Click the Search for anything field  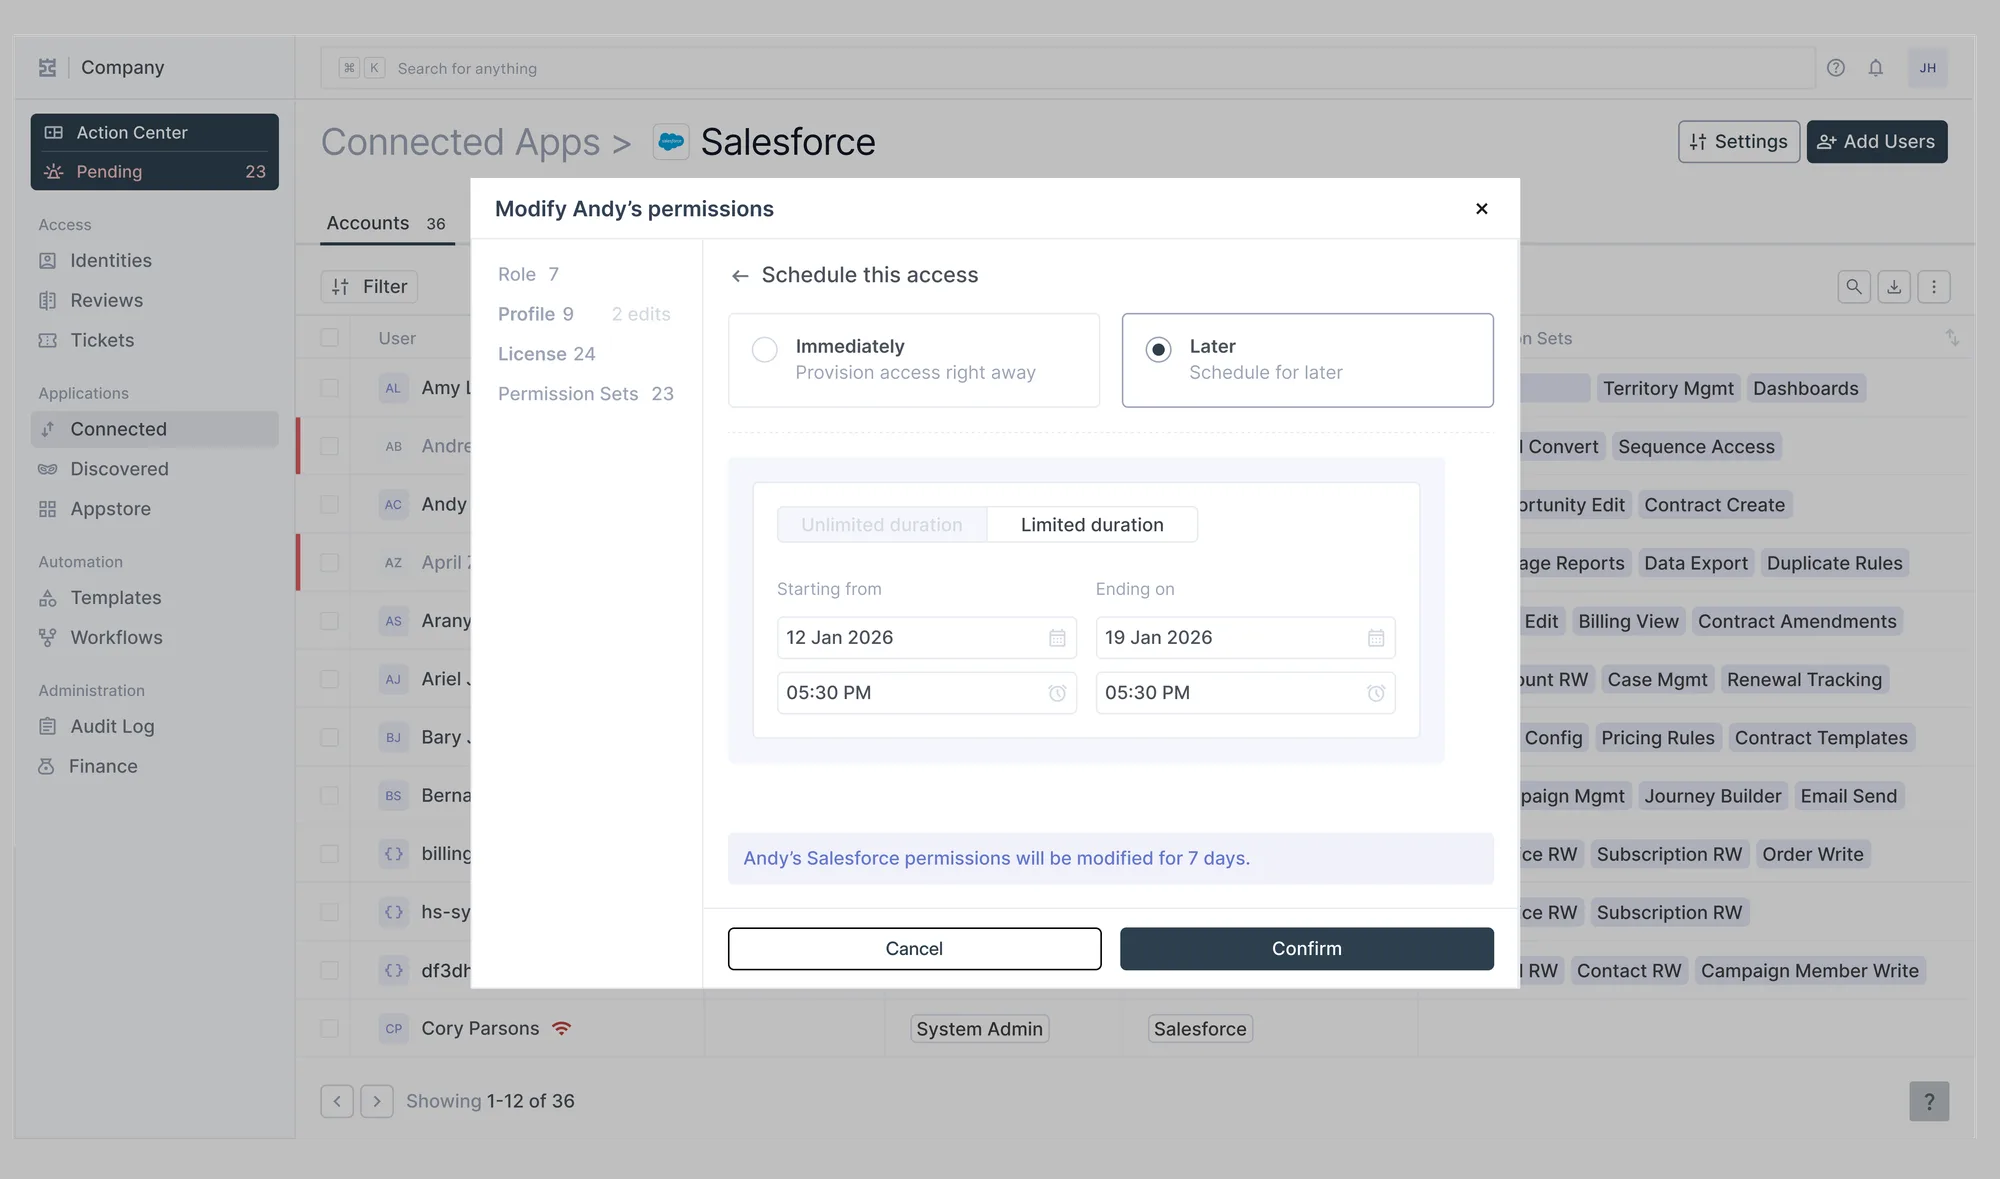1068,68
